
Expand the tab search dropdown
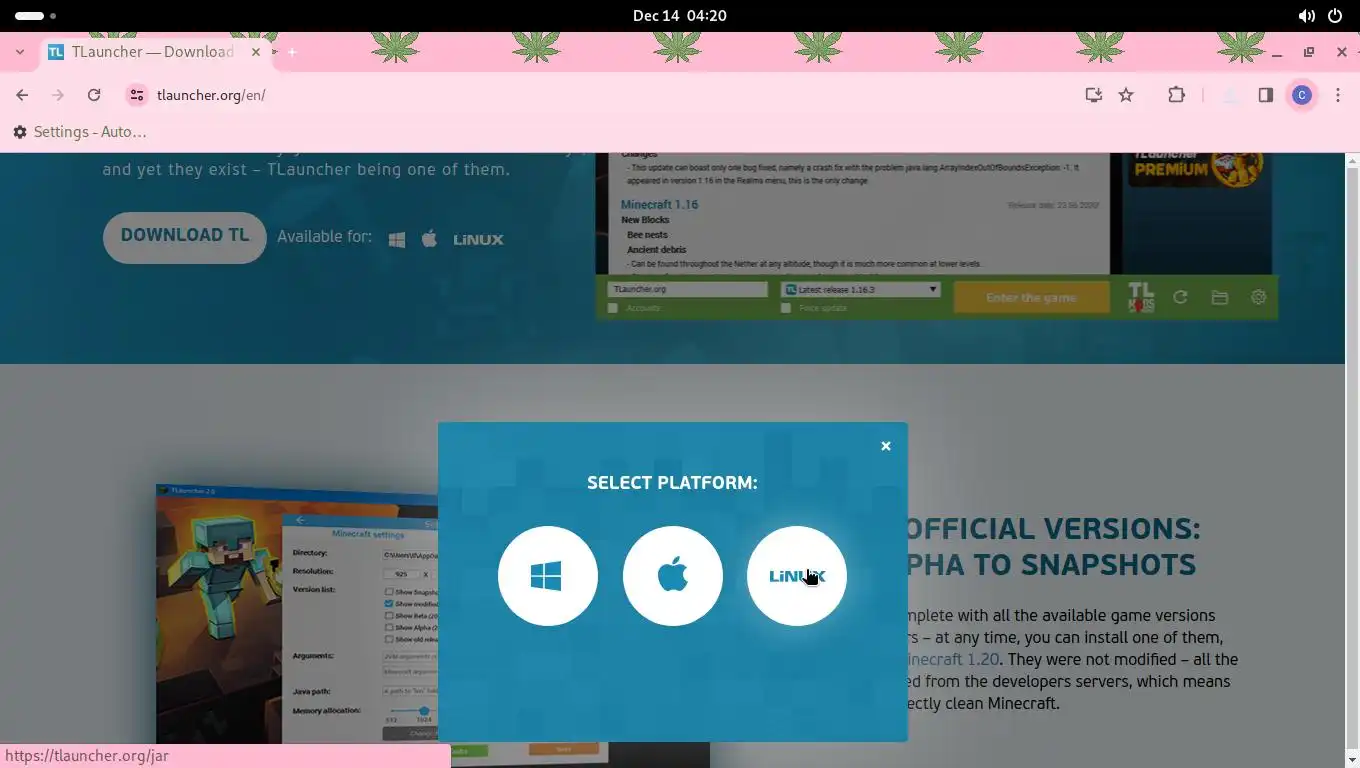20,52
